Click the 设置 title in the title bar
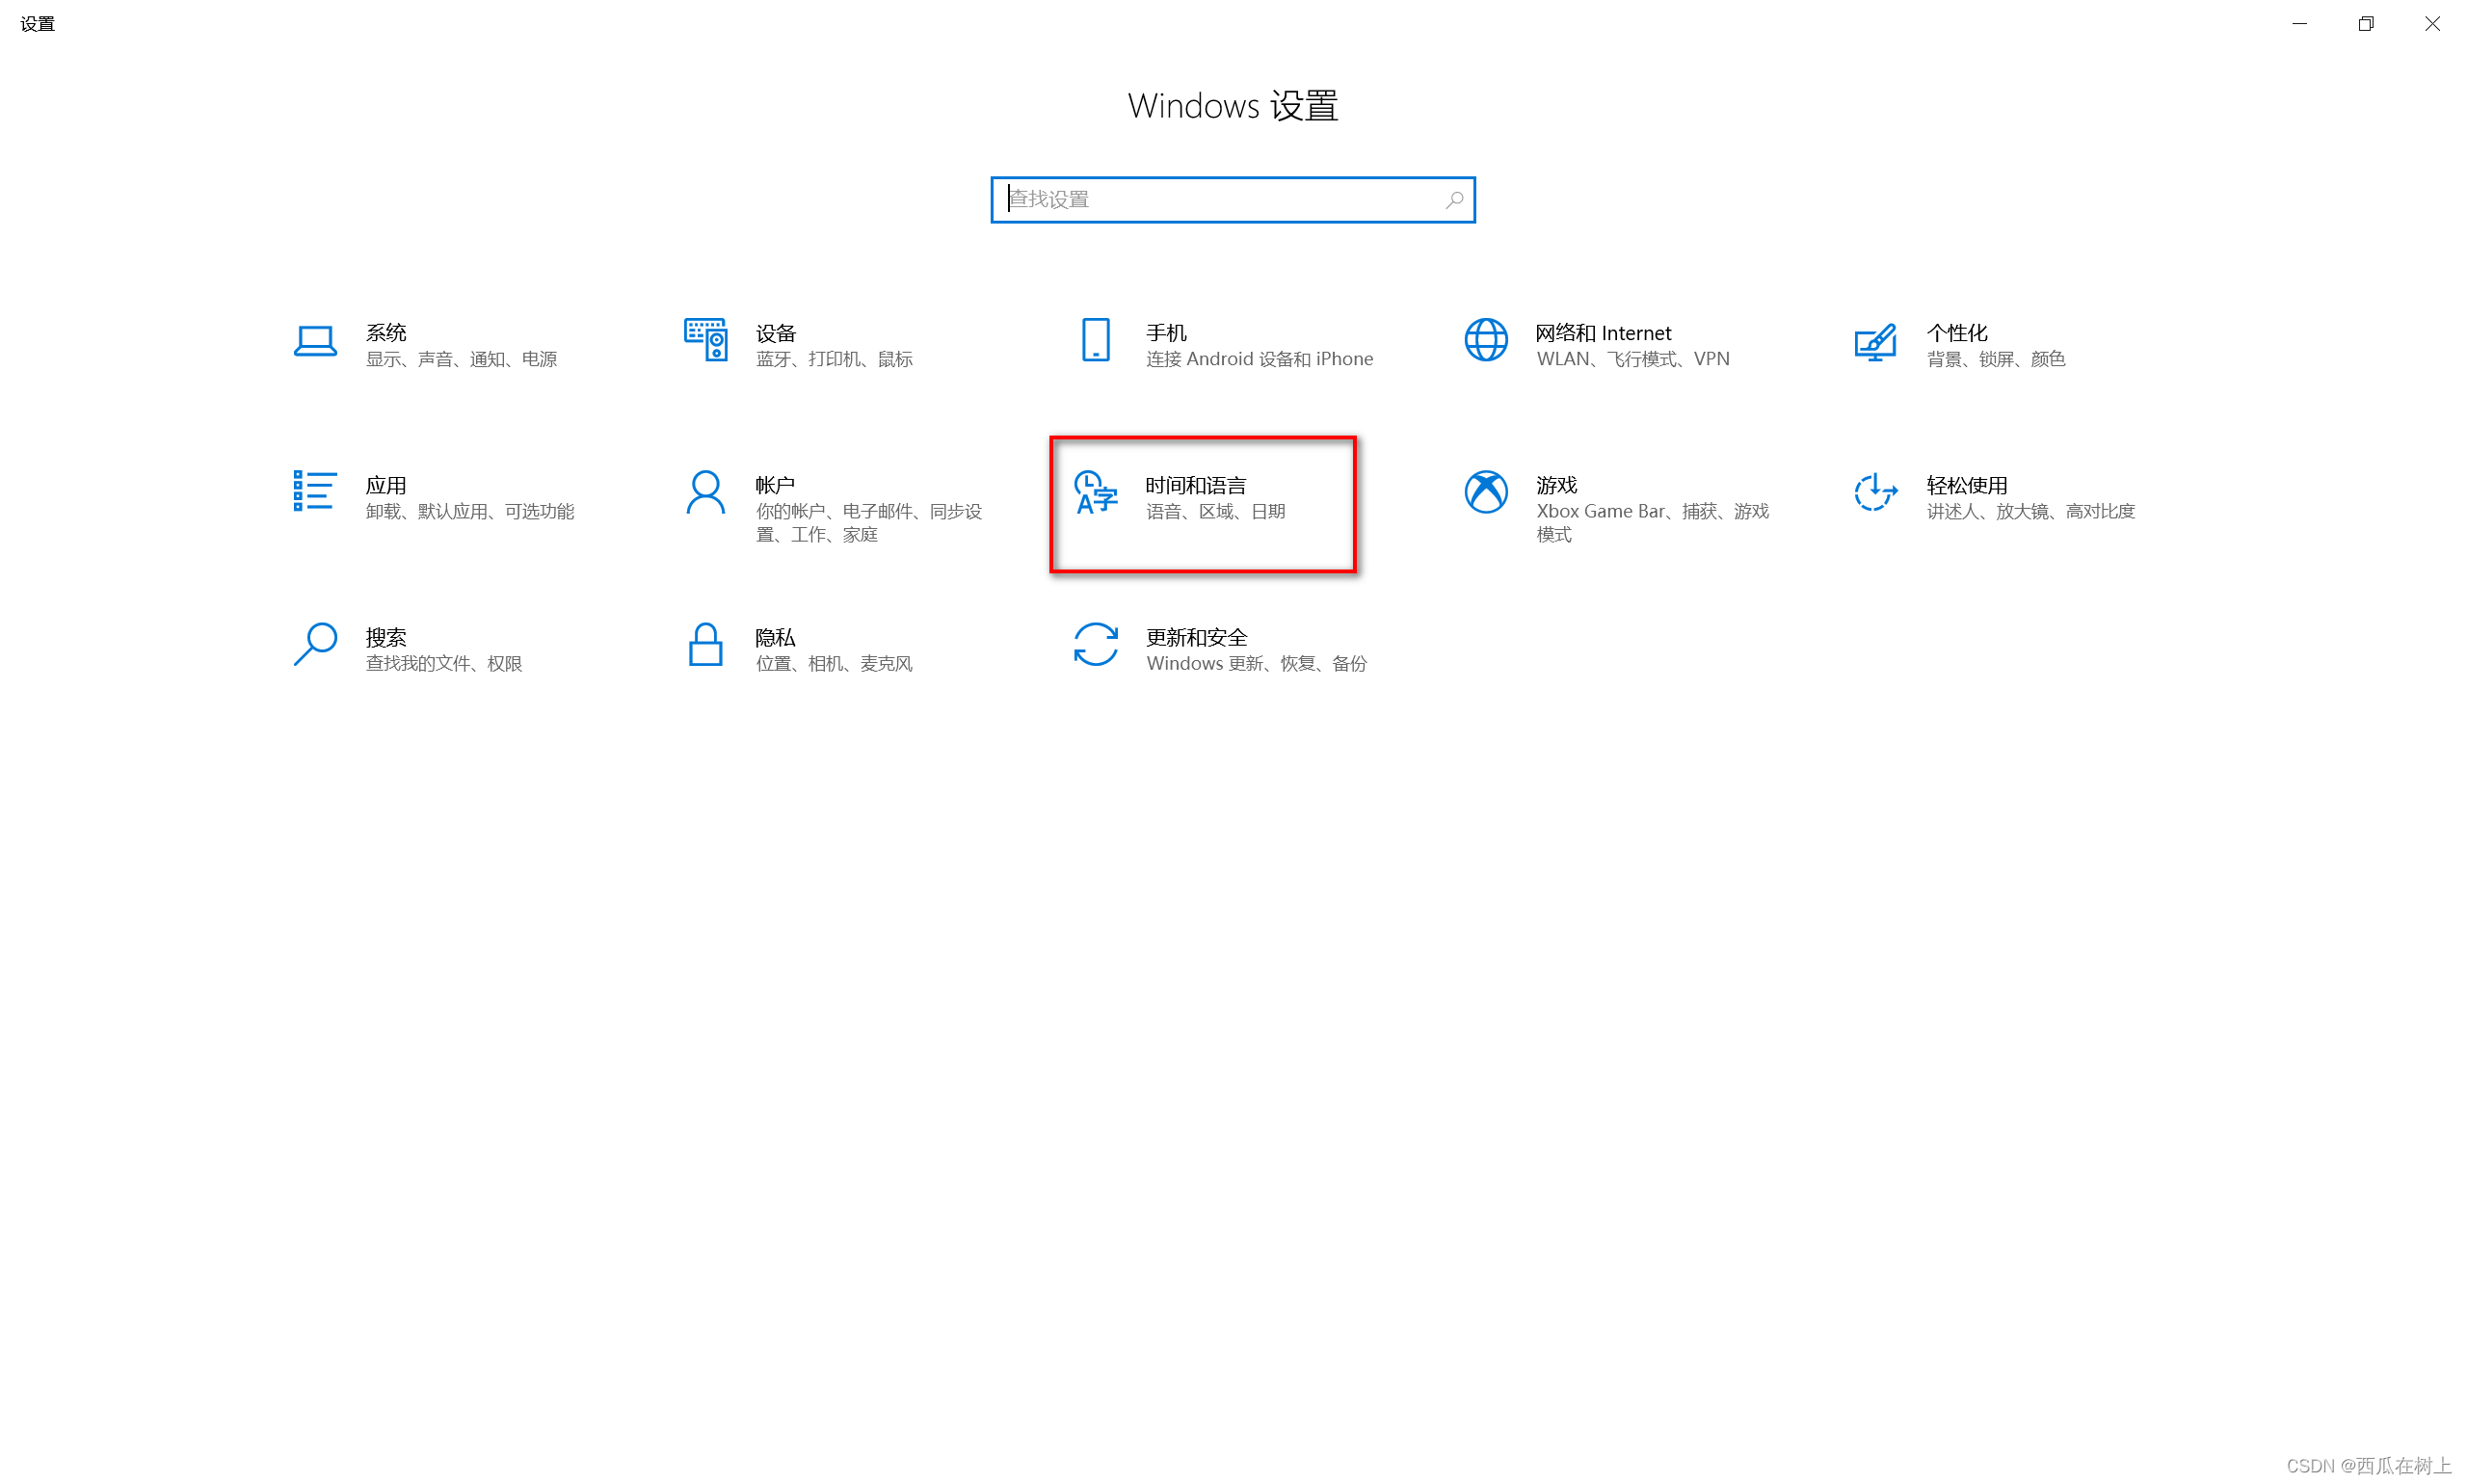The width and height of the screenshot is (2467, 1484). pyautogui.click(x=38, y=23)
